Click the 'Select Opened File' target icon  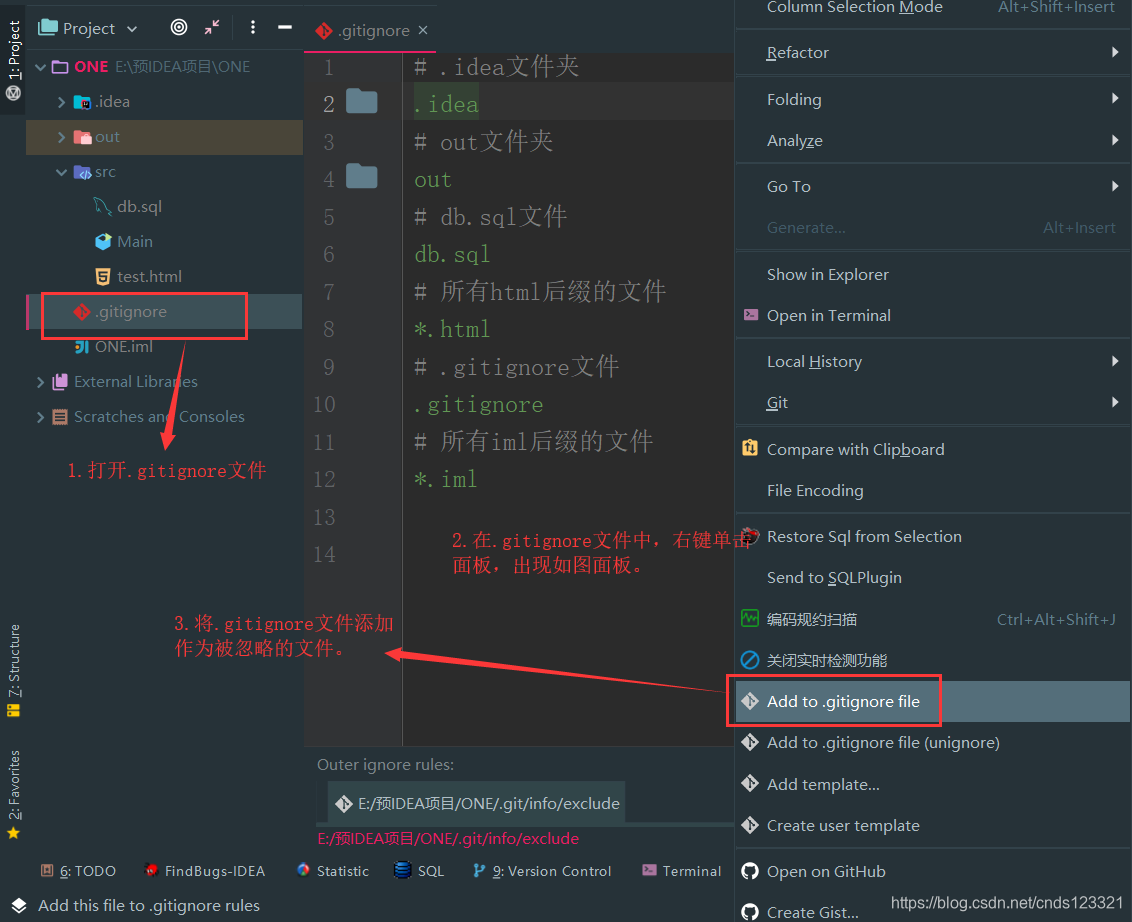coord(180,27)
